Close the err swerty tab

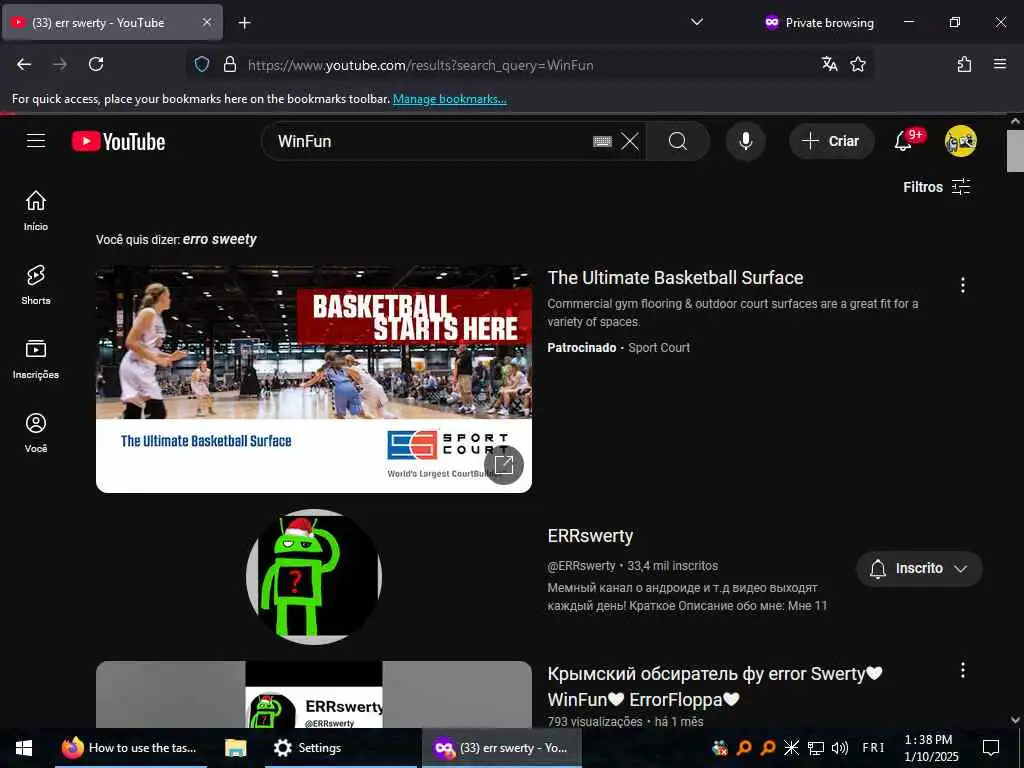[x=206, y=22]
